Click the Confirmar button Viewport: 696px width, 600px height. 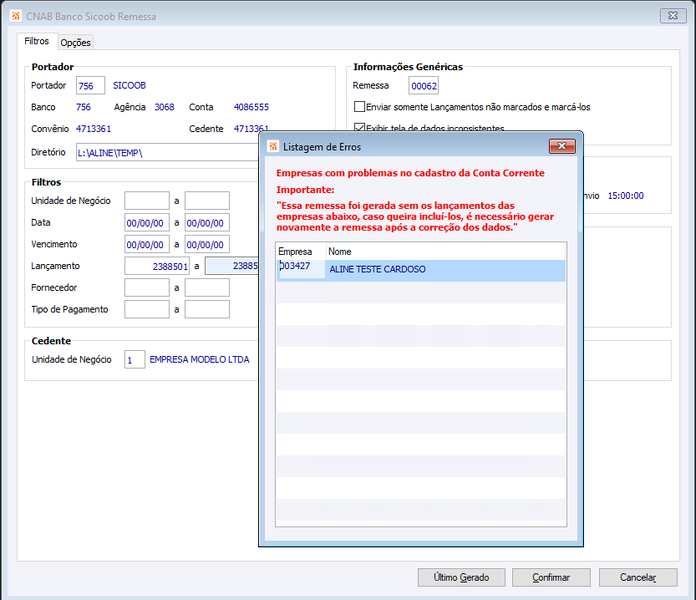551,577
